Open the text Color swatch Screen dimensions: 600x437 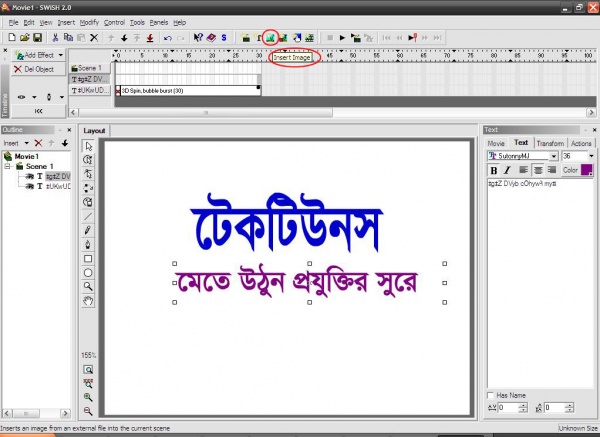(587, 170)
